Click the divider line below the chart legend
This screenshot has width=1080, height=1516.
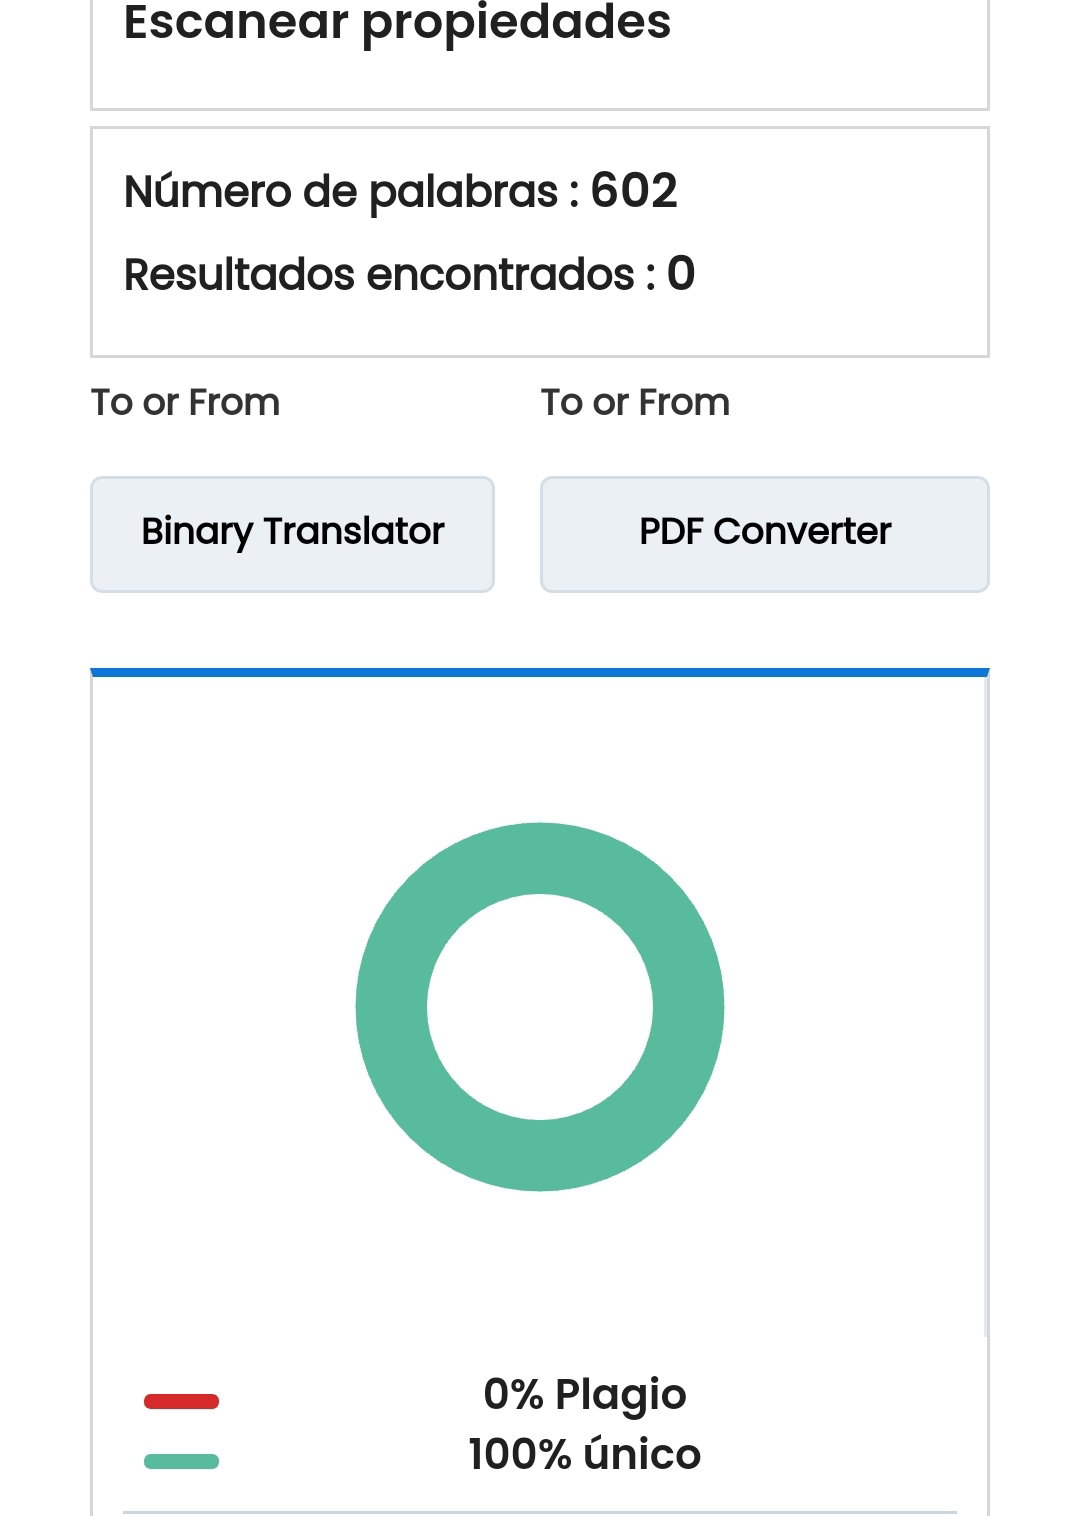coord(540,1512)
